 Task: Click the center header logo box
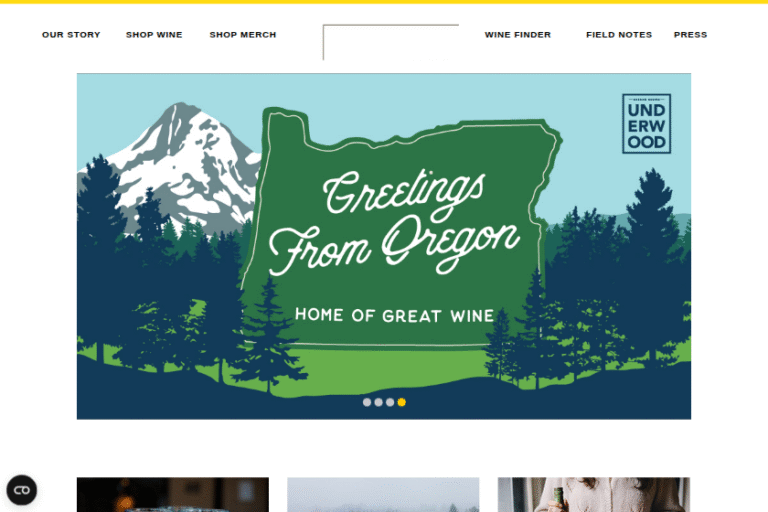[x=391, y=42]
